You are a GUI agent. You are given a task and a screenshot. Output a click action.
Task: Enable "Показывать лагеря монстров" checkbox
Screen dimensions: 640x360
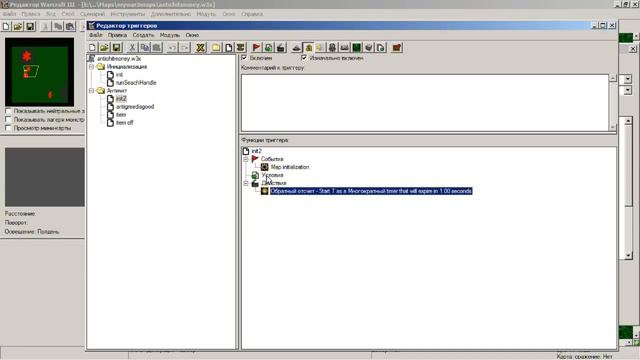point(8,120)
